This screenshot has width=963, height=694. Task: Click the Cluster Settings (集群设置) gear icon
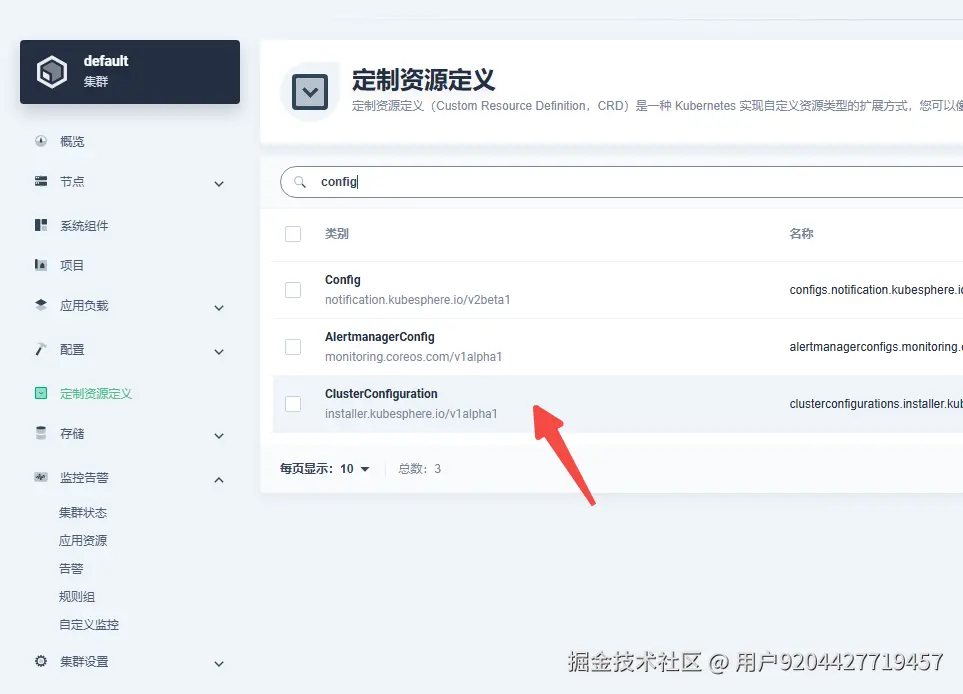click(41, 661)
